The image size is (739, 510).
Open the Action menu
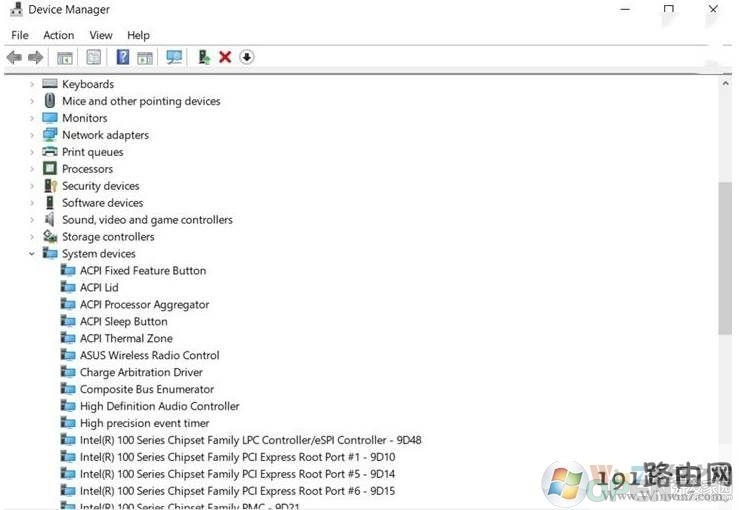click(58, 35)
